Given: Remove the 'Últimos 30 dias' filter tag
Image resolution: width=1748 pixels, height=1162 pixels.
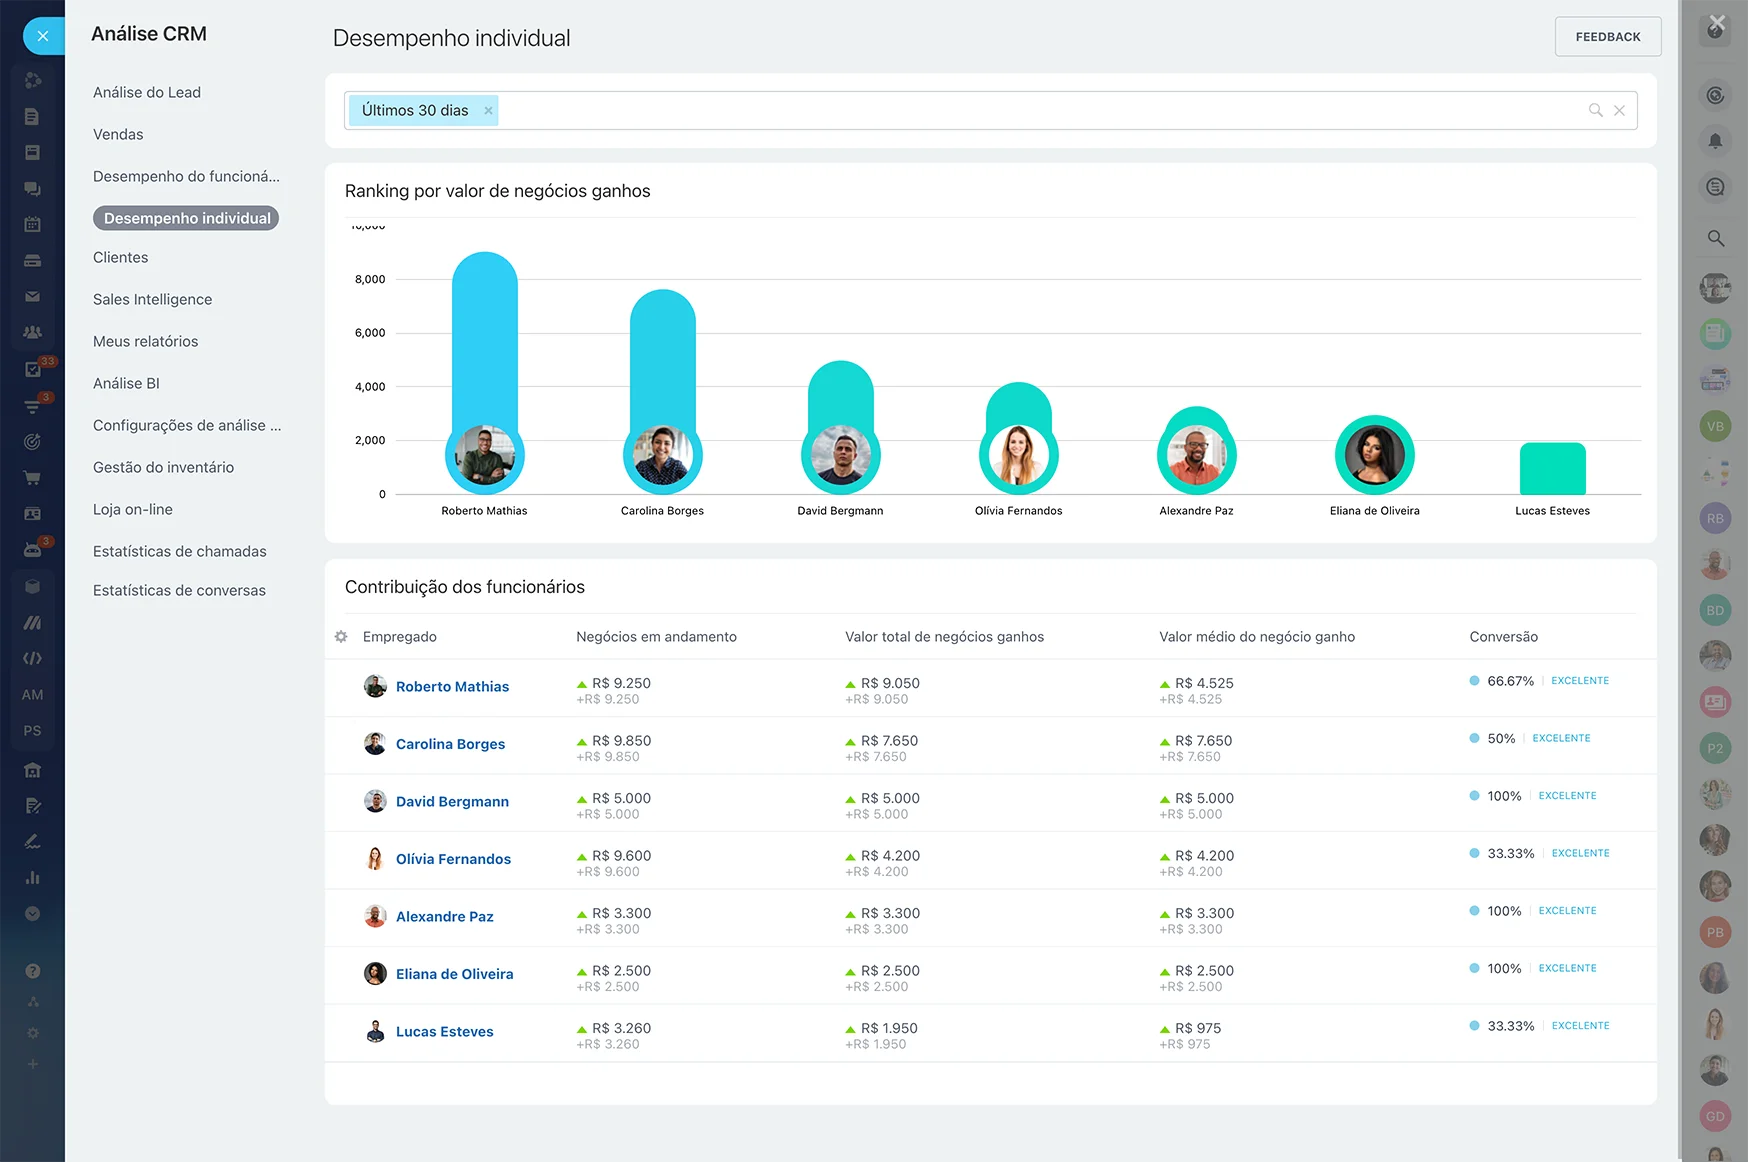Looking at the screenshot, I should tap(488, 111).
